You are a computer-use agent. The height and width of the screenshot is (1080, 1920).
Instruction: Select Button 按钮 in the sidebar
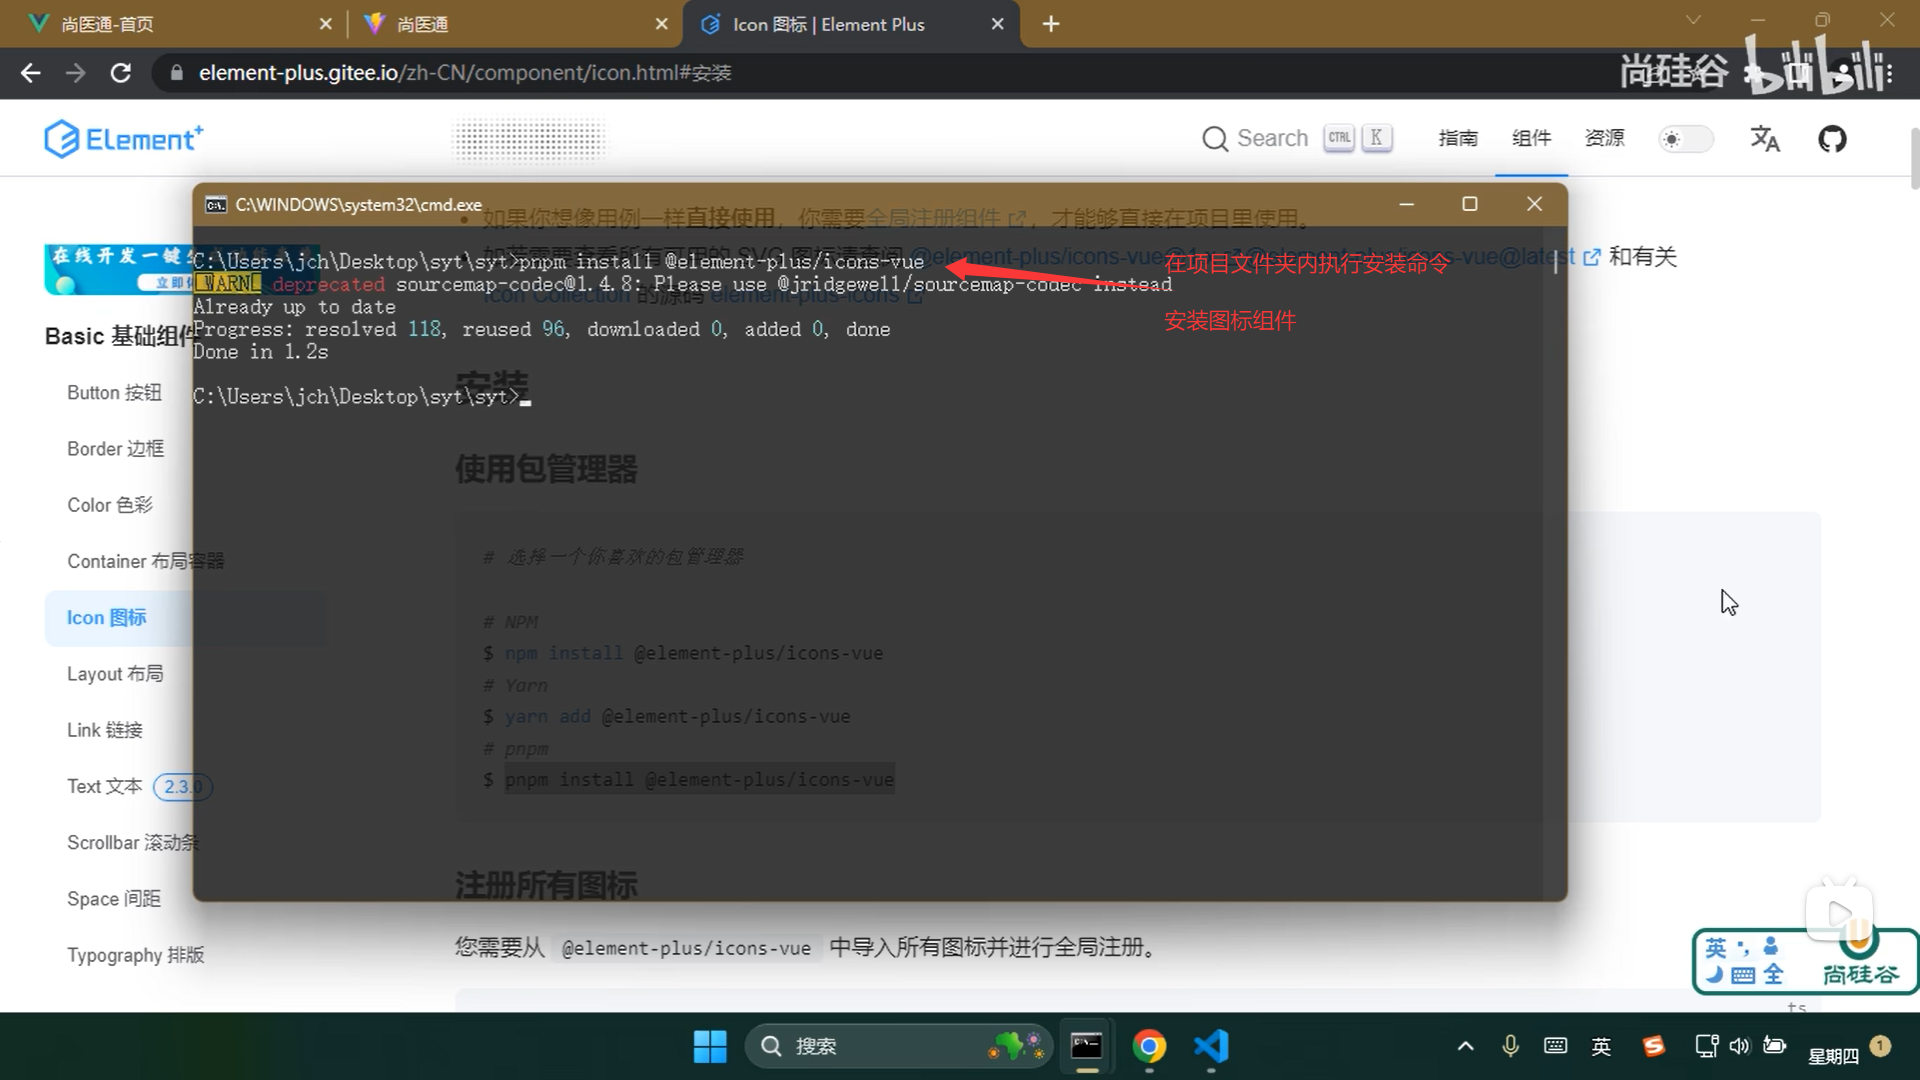(114, 393)
